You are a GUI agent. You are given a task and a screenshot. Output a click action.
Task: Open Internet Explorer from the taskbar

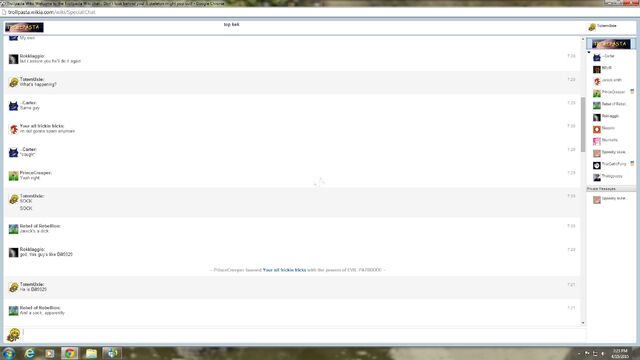click(29, 353)
